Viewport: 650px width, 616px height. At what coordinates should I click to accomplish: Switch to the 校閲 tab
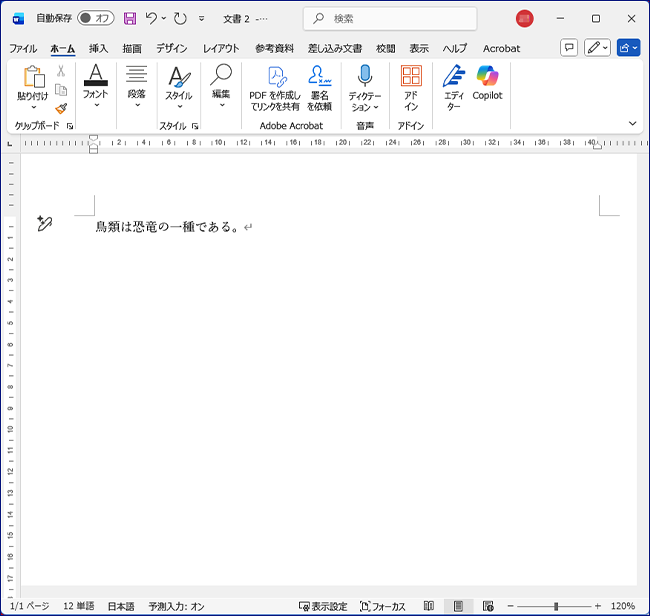(385, 48)
